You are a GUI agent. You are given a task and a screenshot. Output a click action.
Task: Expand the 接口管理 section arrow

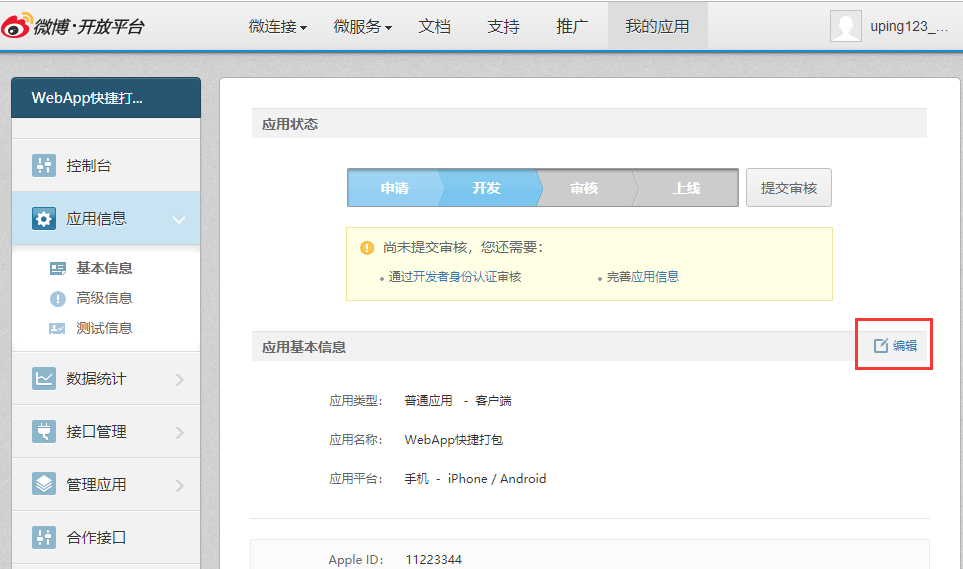coord(179,432)
